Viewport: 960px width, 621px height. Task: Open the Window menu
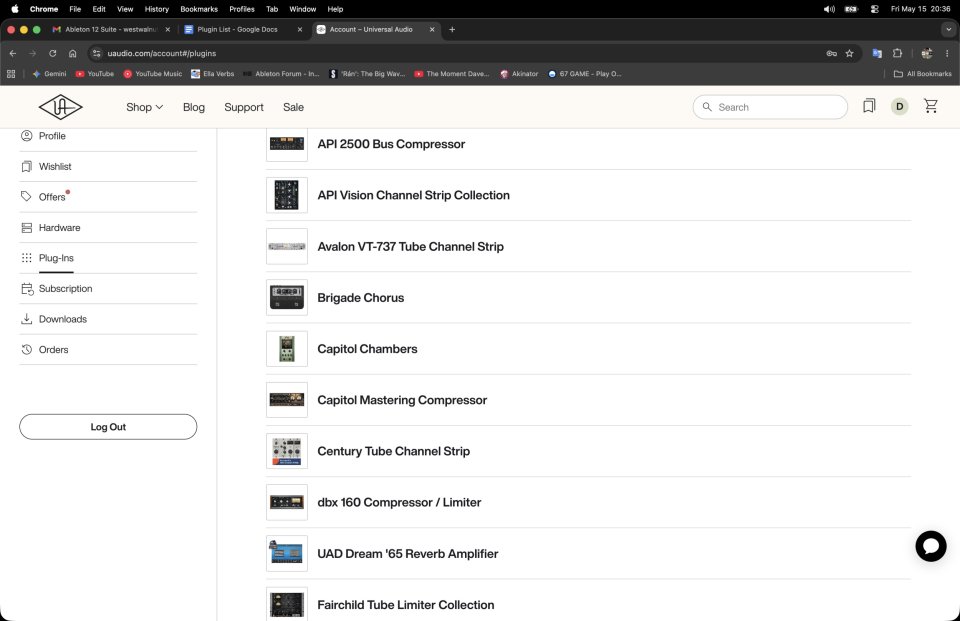[302, 9]
